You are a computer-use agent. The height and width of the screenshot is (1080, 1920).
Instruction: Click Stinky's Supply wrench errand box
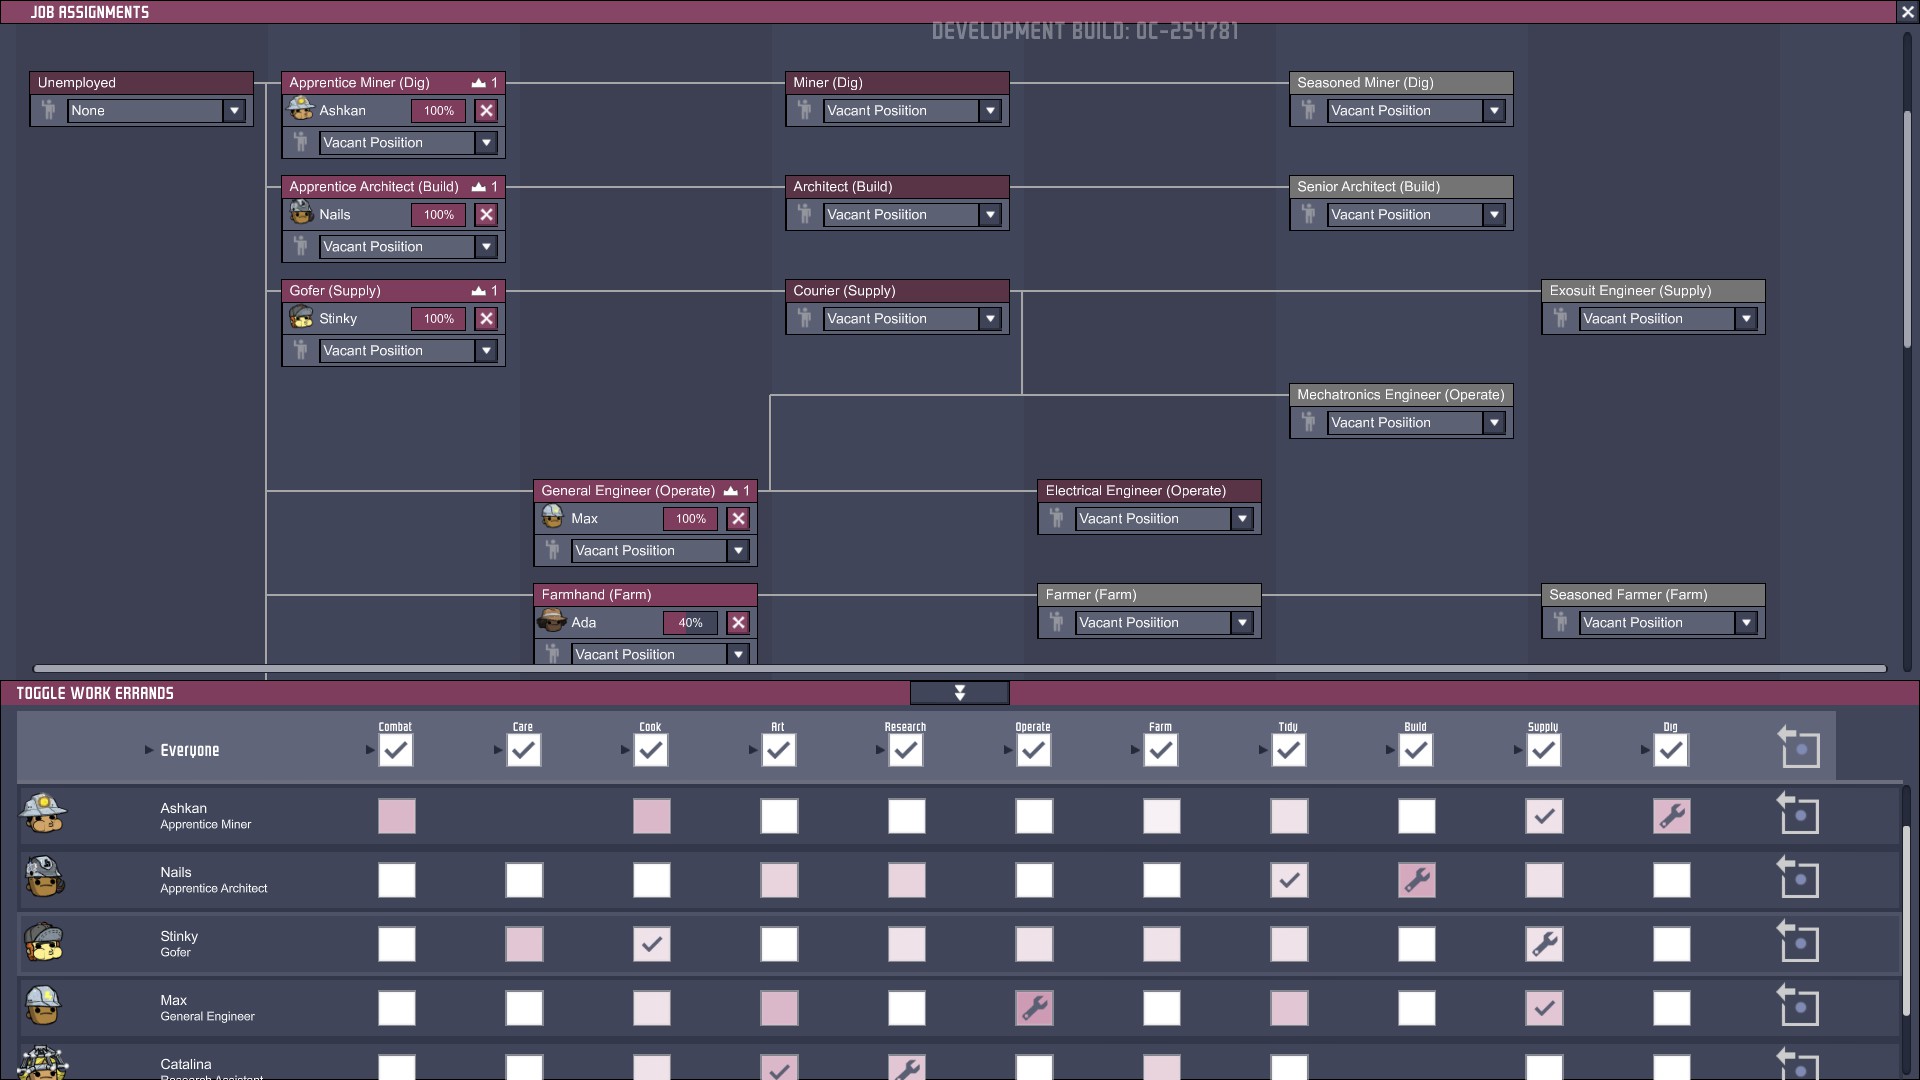1544,944
